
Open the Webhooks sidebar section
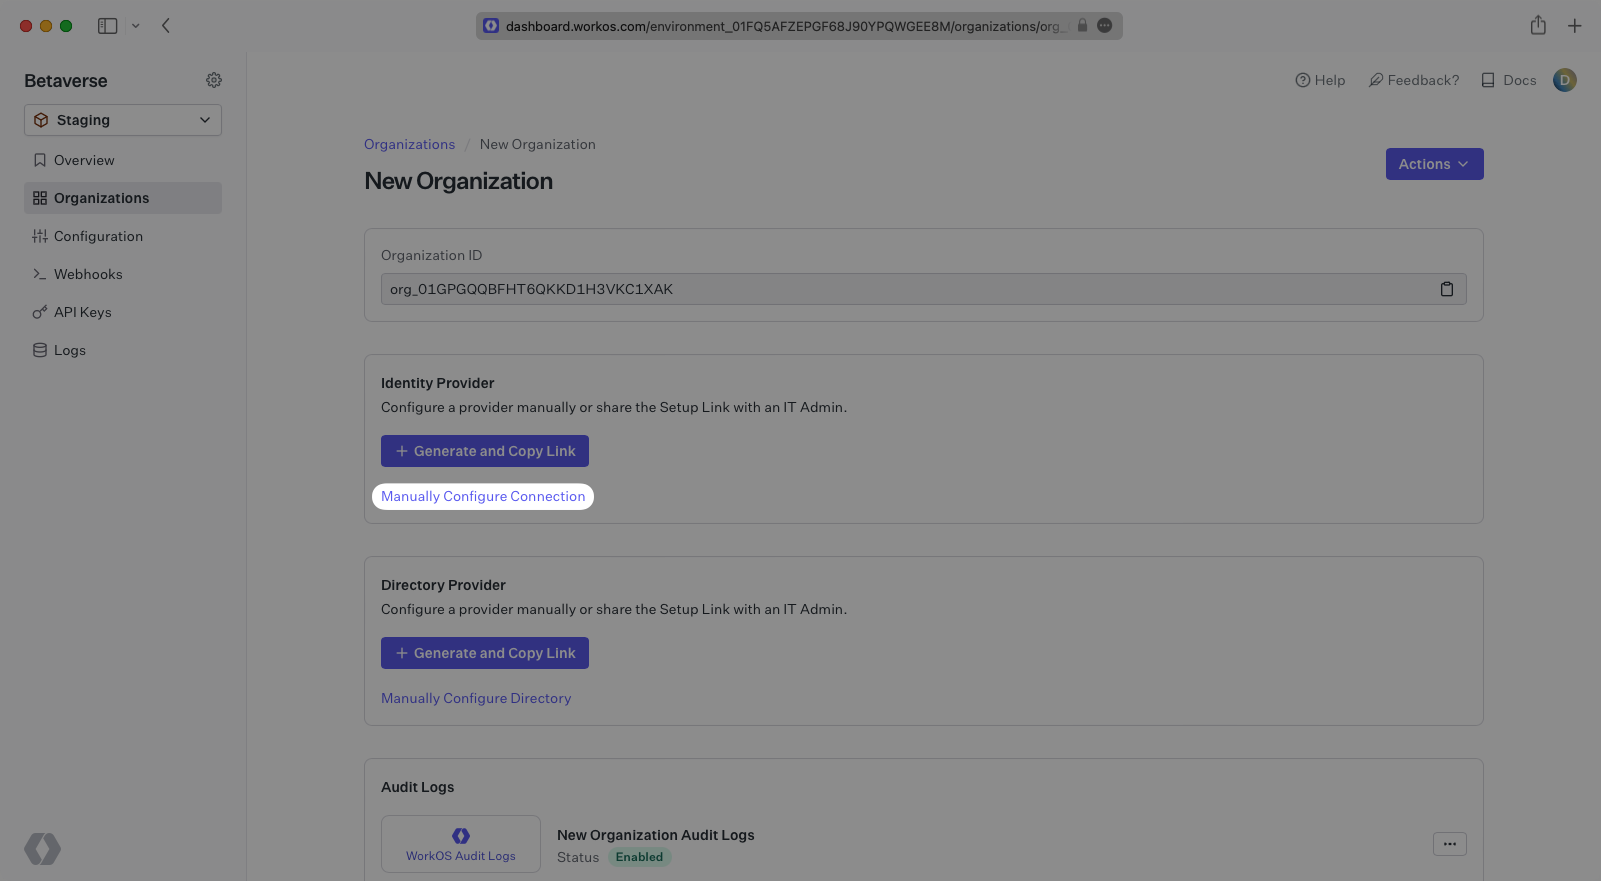coord(88,274)
